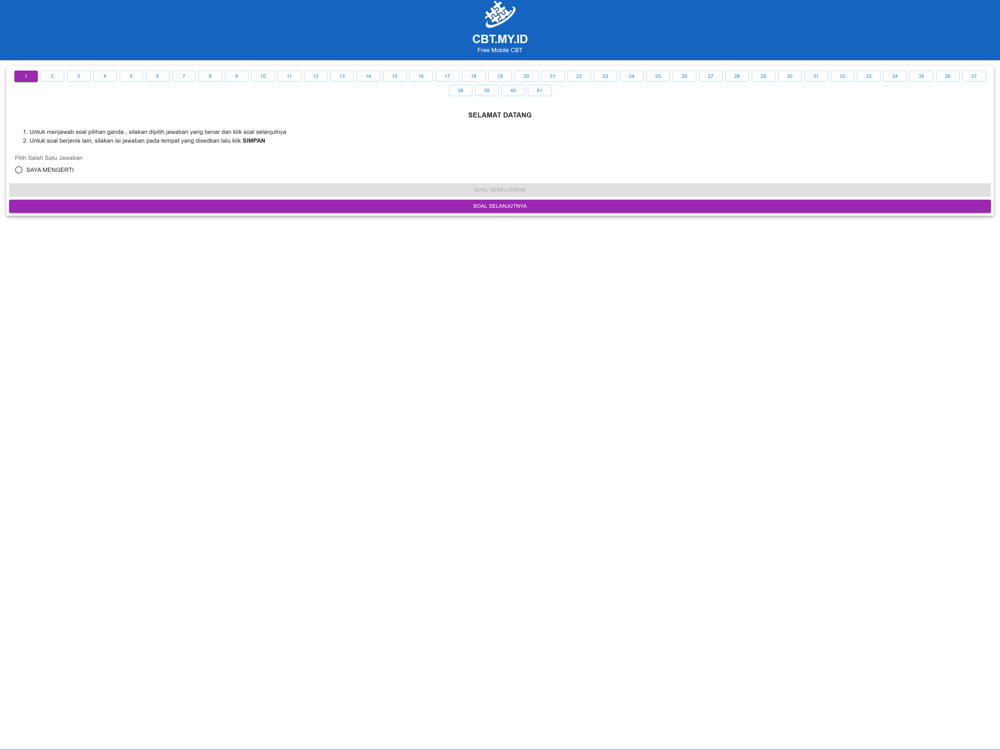Viewport: 1000px width, 750px height.
Task: Open question number 26
Action: tap(684, 76)
